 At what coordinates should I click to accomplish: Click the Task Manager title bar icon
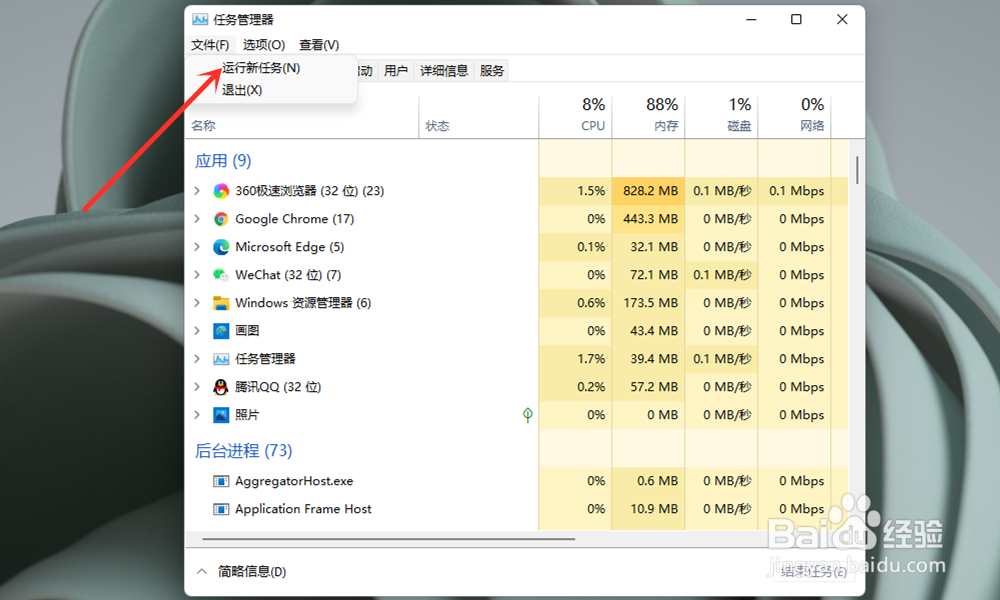coord(200,20)
